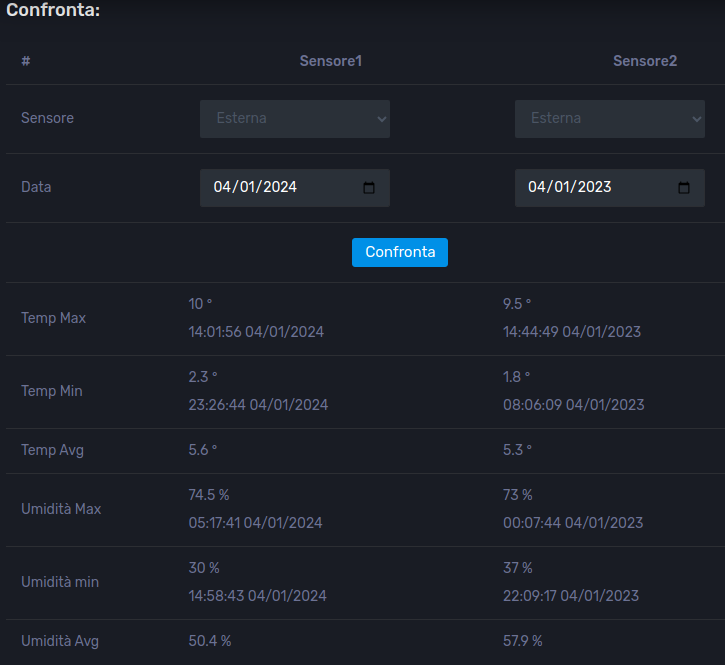Click the day '04' in Sensore1 date

222,187
